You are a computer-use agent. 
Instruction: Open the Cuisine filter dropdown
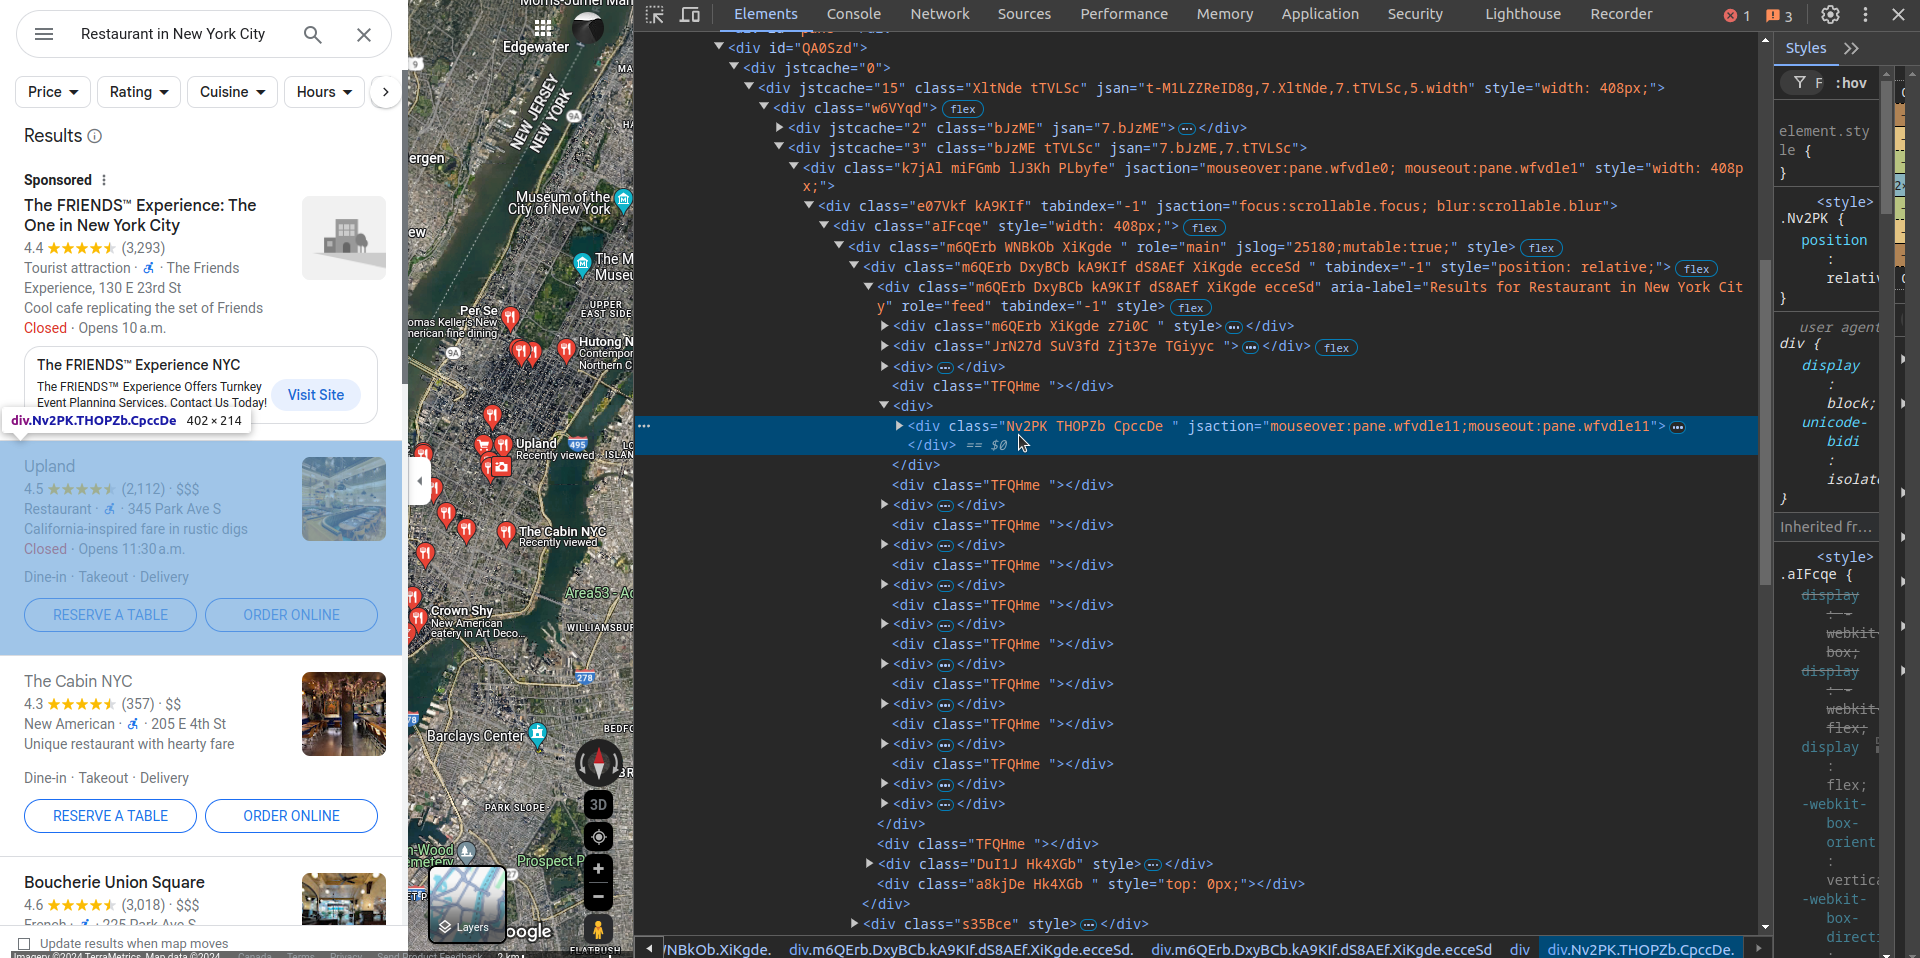pos(232,92)
